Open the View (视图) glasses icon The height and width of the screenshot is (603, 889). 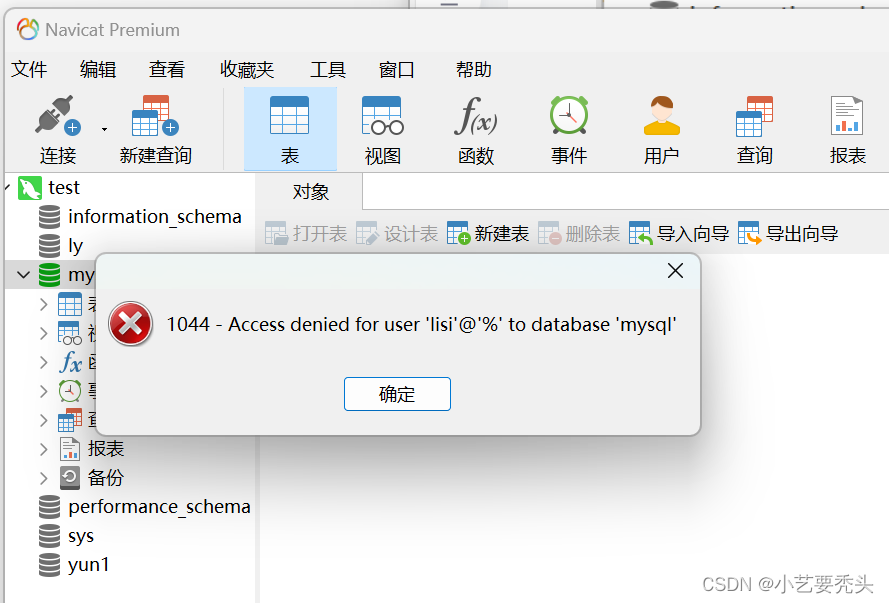click(383, 116)
